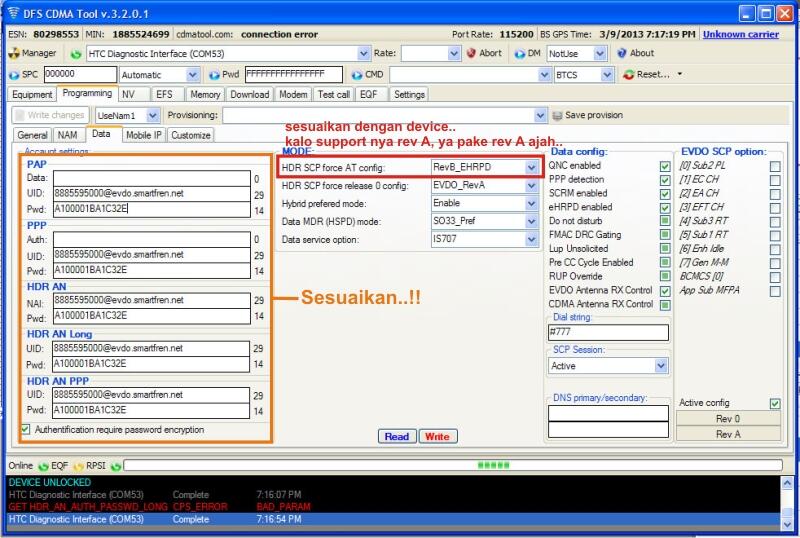Open the Unknown carrier link

741,35
